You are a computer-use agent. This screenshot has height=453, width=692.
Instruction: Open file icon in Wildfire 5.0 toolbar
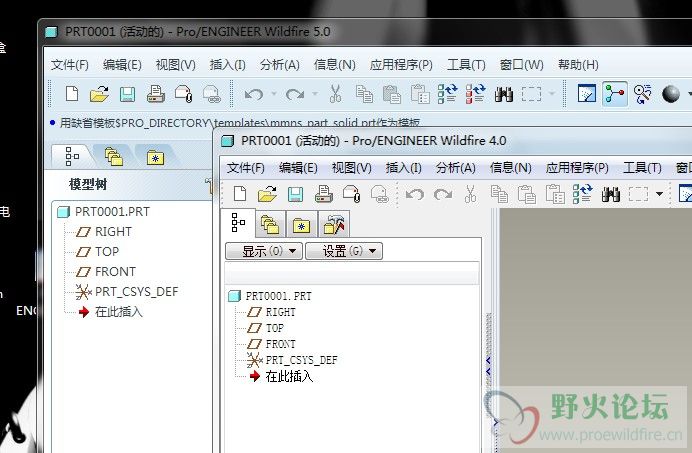(99, 94)
